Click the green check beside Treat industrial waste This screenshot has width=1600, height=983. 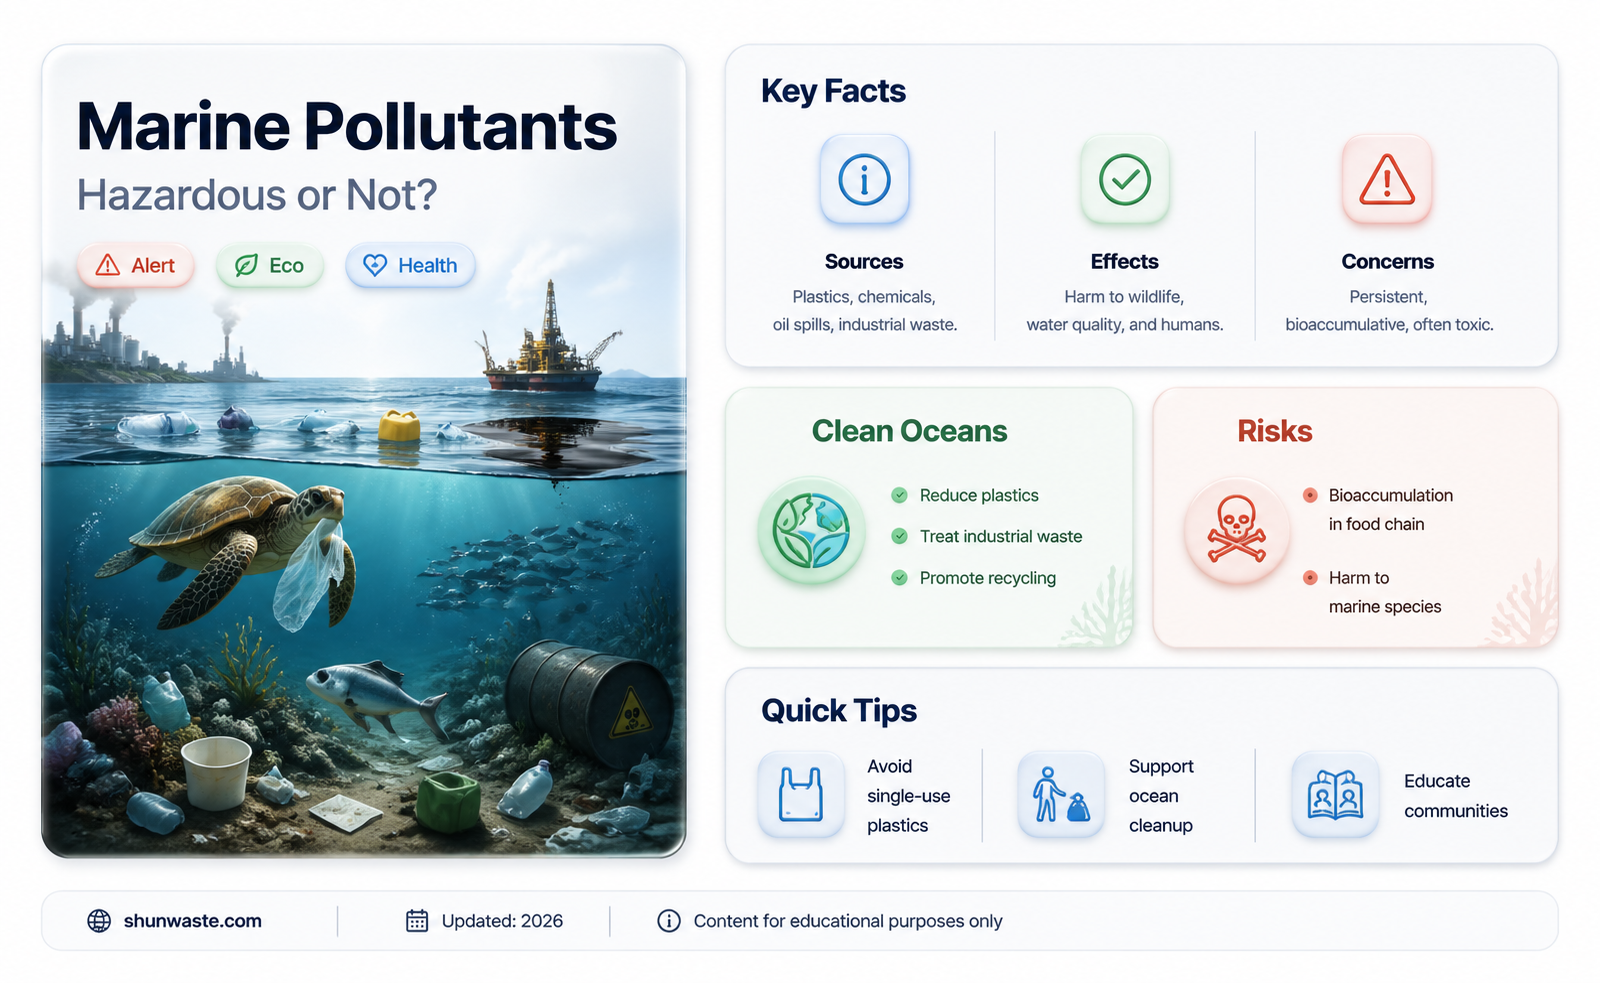point(900,536)
